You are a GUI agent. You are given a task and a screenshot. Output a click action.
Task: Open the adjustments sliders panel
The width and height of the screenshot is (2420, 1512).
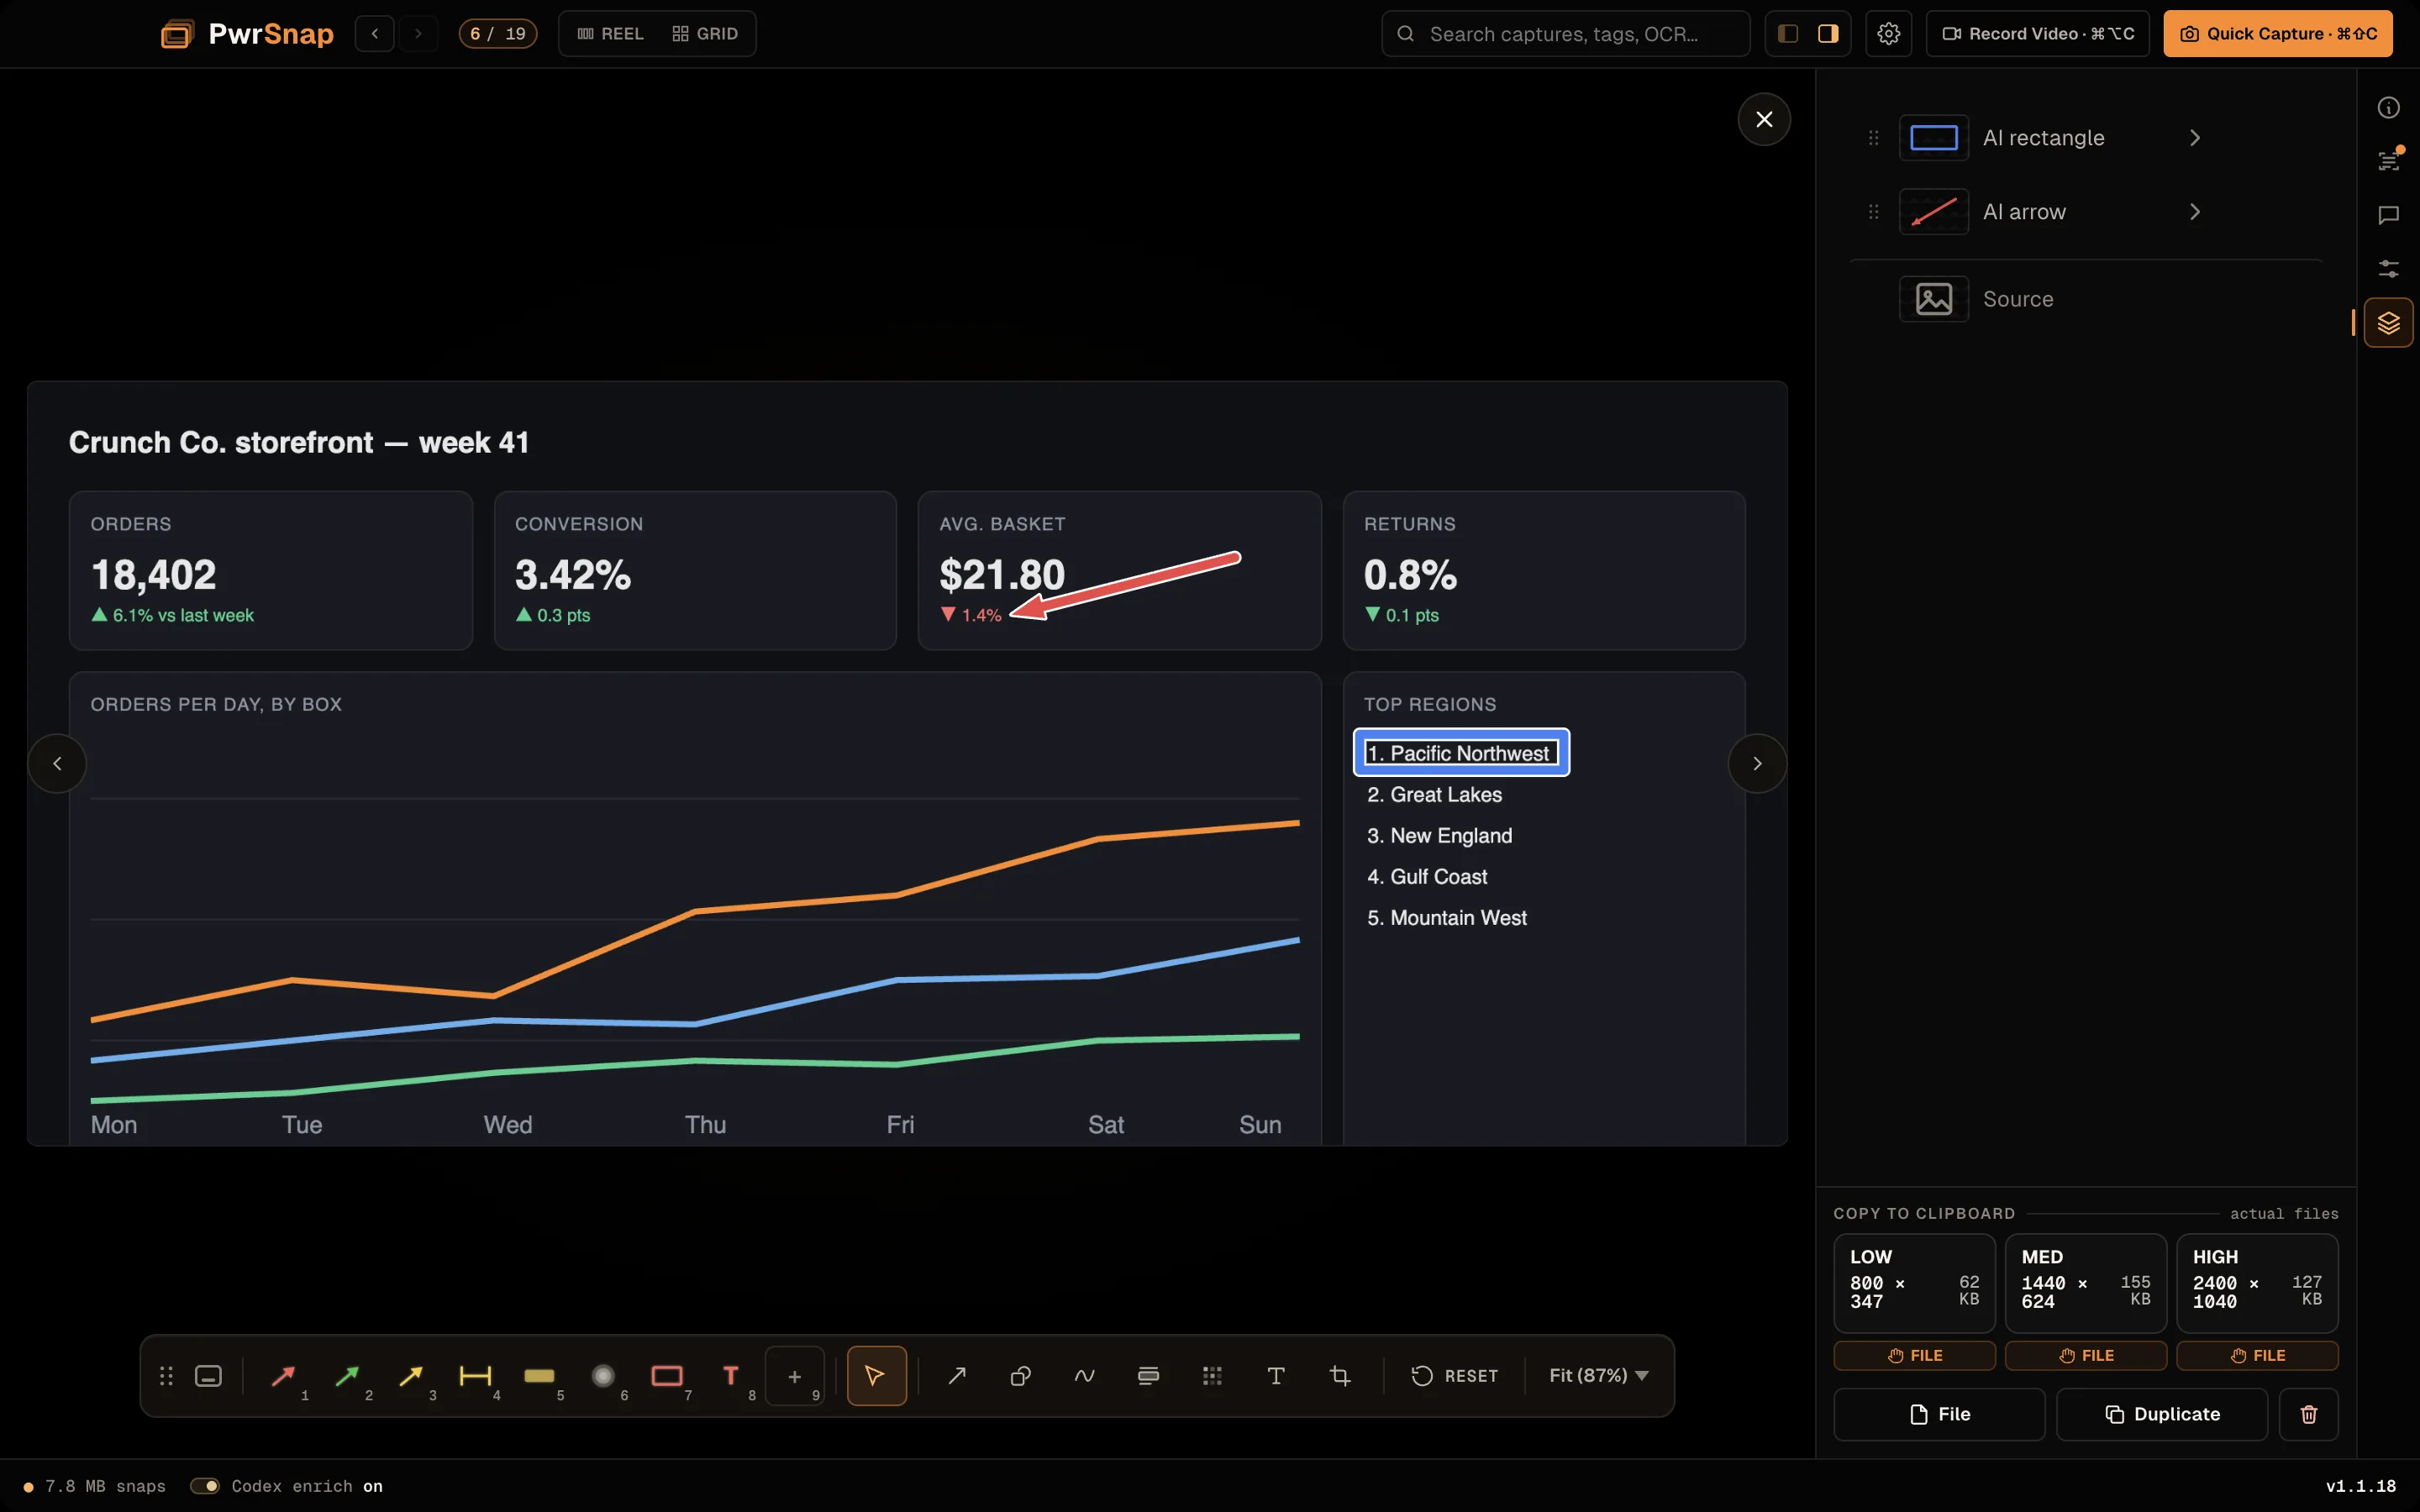point(2389,268)
